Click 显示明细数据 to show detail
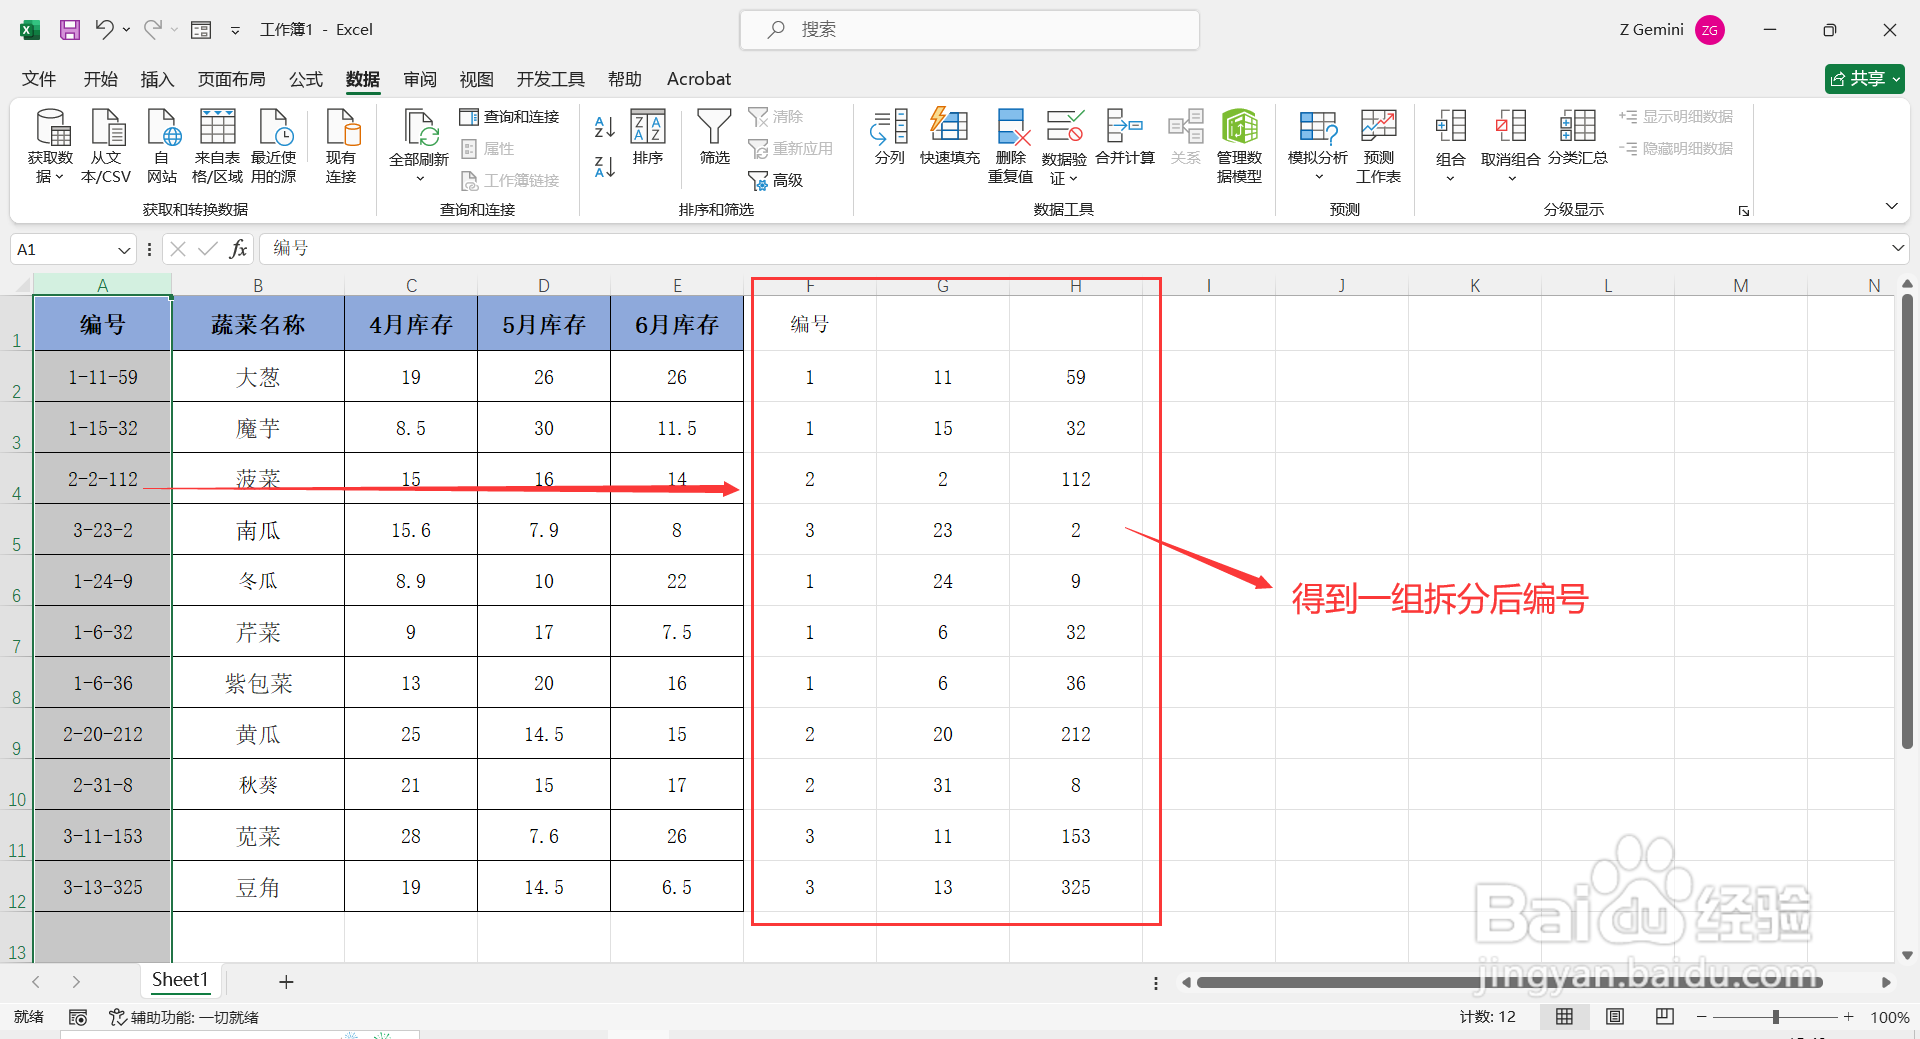 (x=1677, y=115)
